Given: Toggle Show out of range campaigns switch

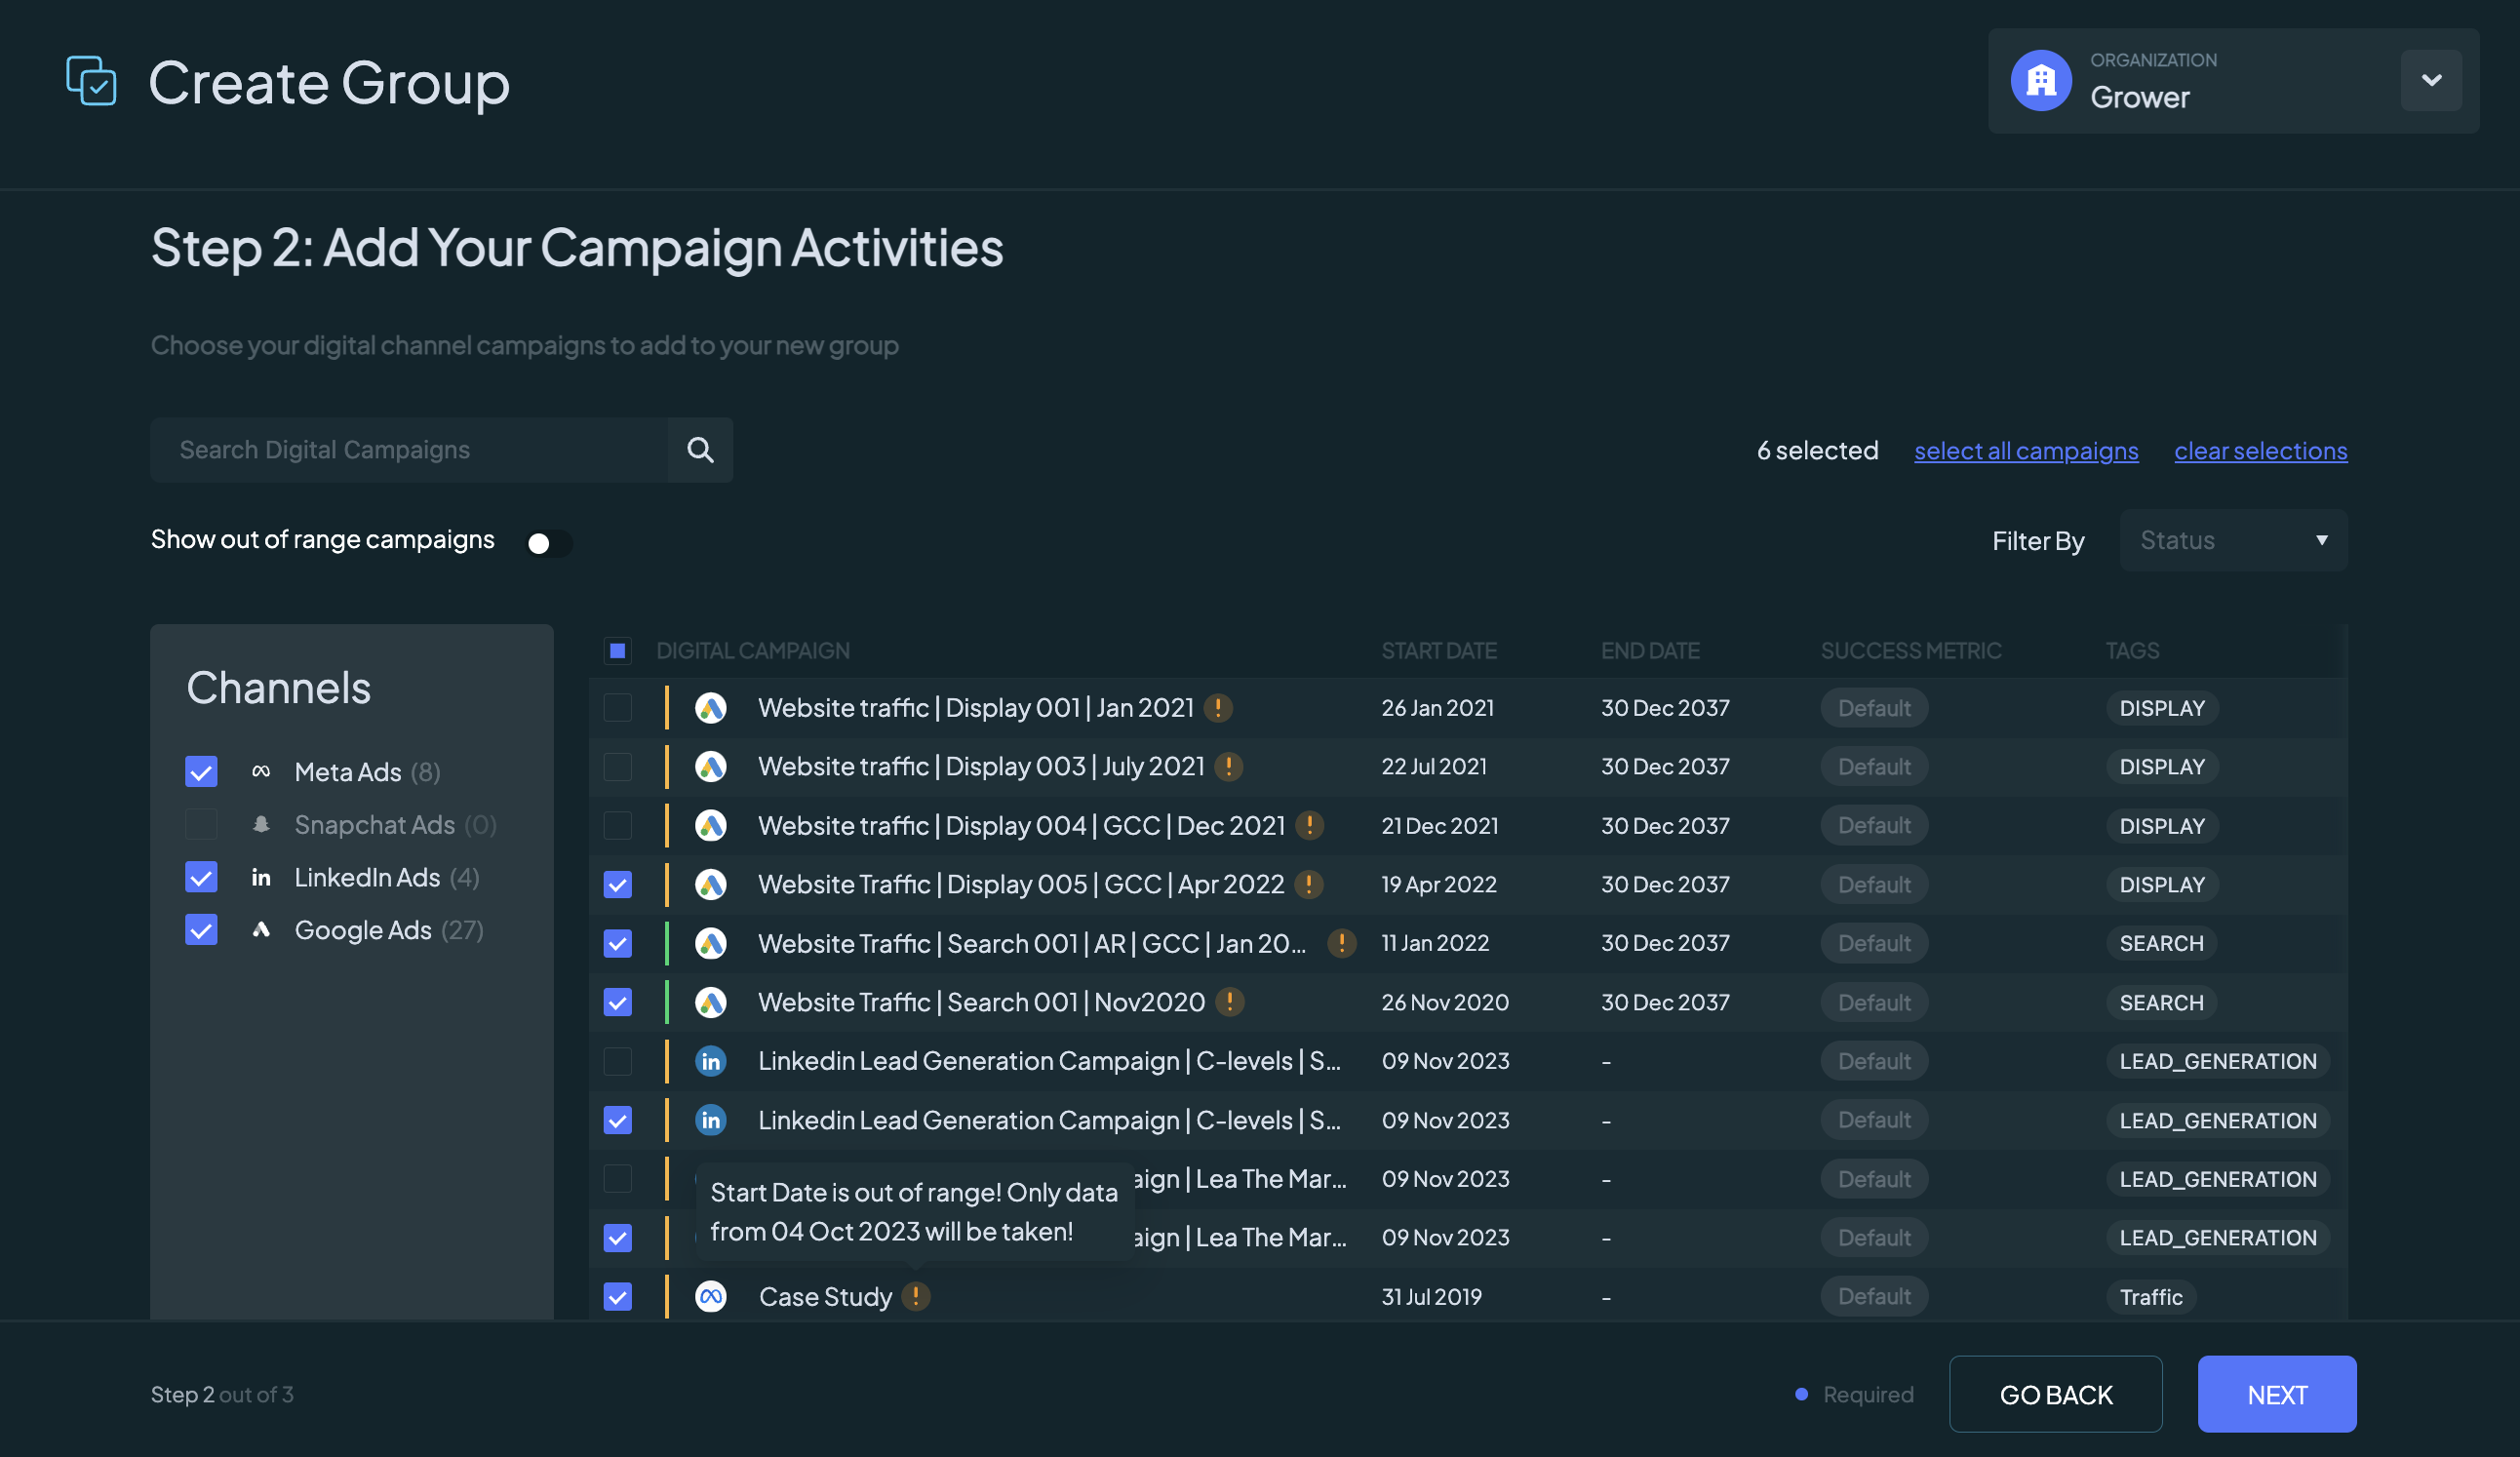Looking at the screenshot, I should point(548,543).
